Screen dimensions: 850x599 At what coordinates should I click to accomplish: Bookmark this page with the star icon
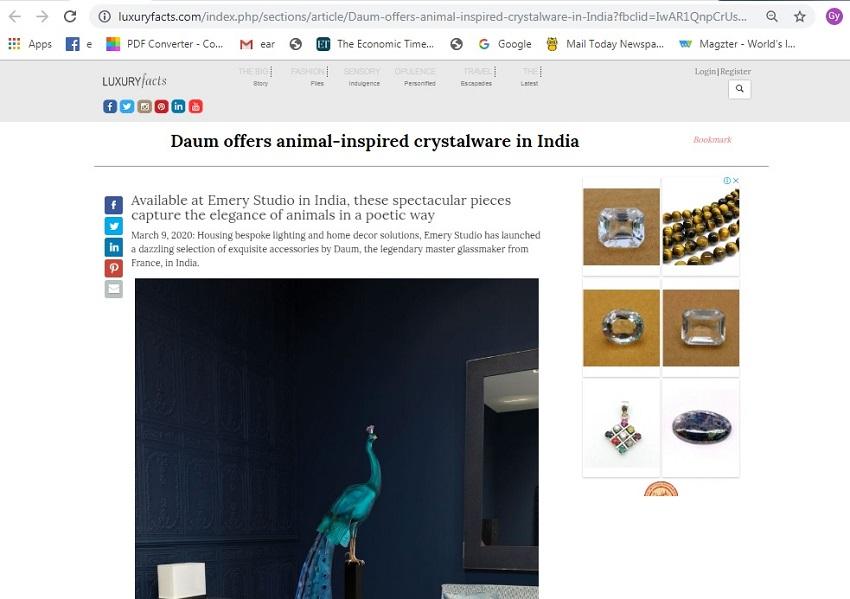point(800,17)
